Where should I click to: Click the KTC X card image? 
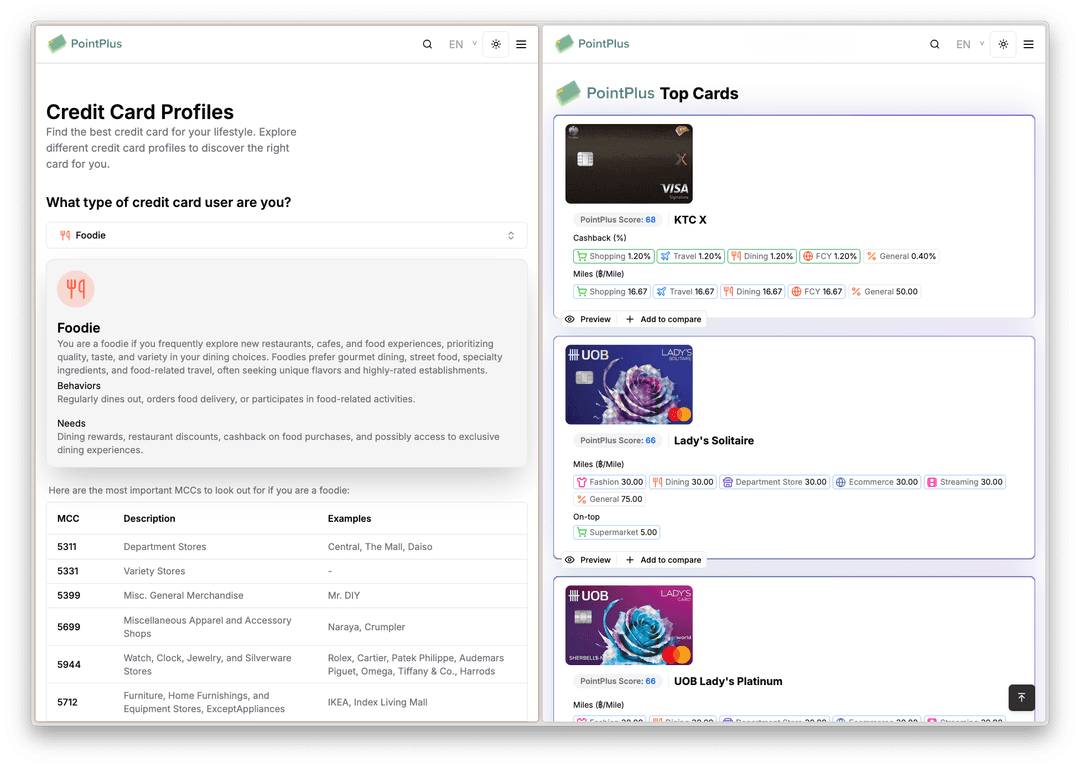[x=629, y=164]
